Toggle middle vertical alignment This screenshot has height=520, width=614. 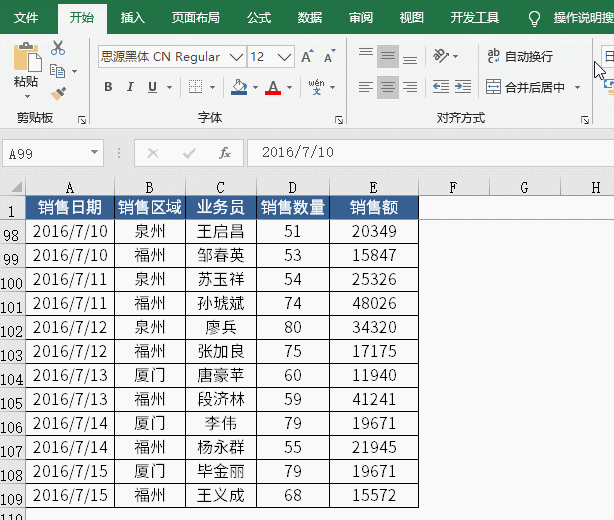[388, 56]
